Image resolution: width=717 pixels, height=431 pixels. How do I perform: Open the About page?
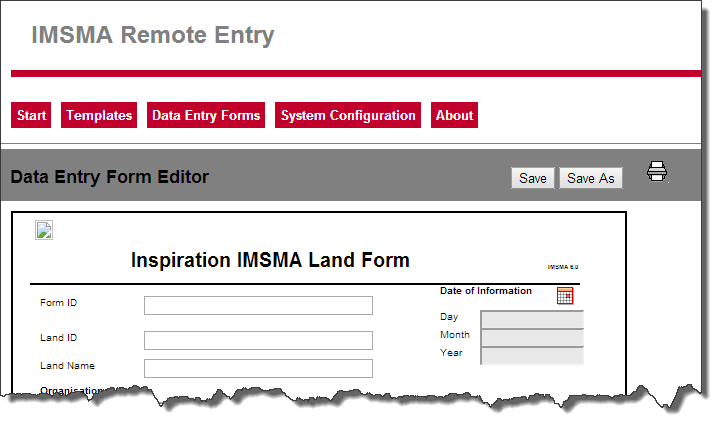pos(454,116)
